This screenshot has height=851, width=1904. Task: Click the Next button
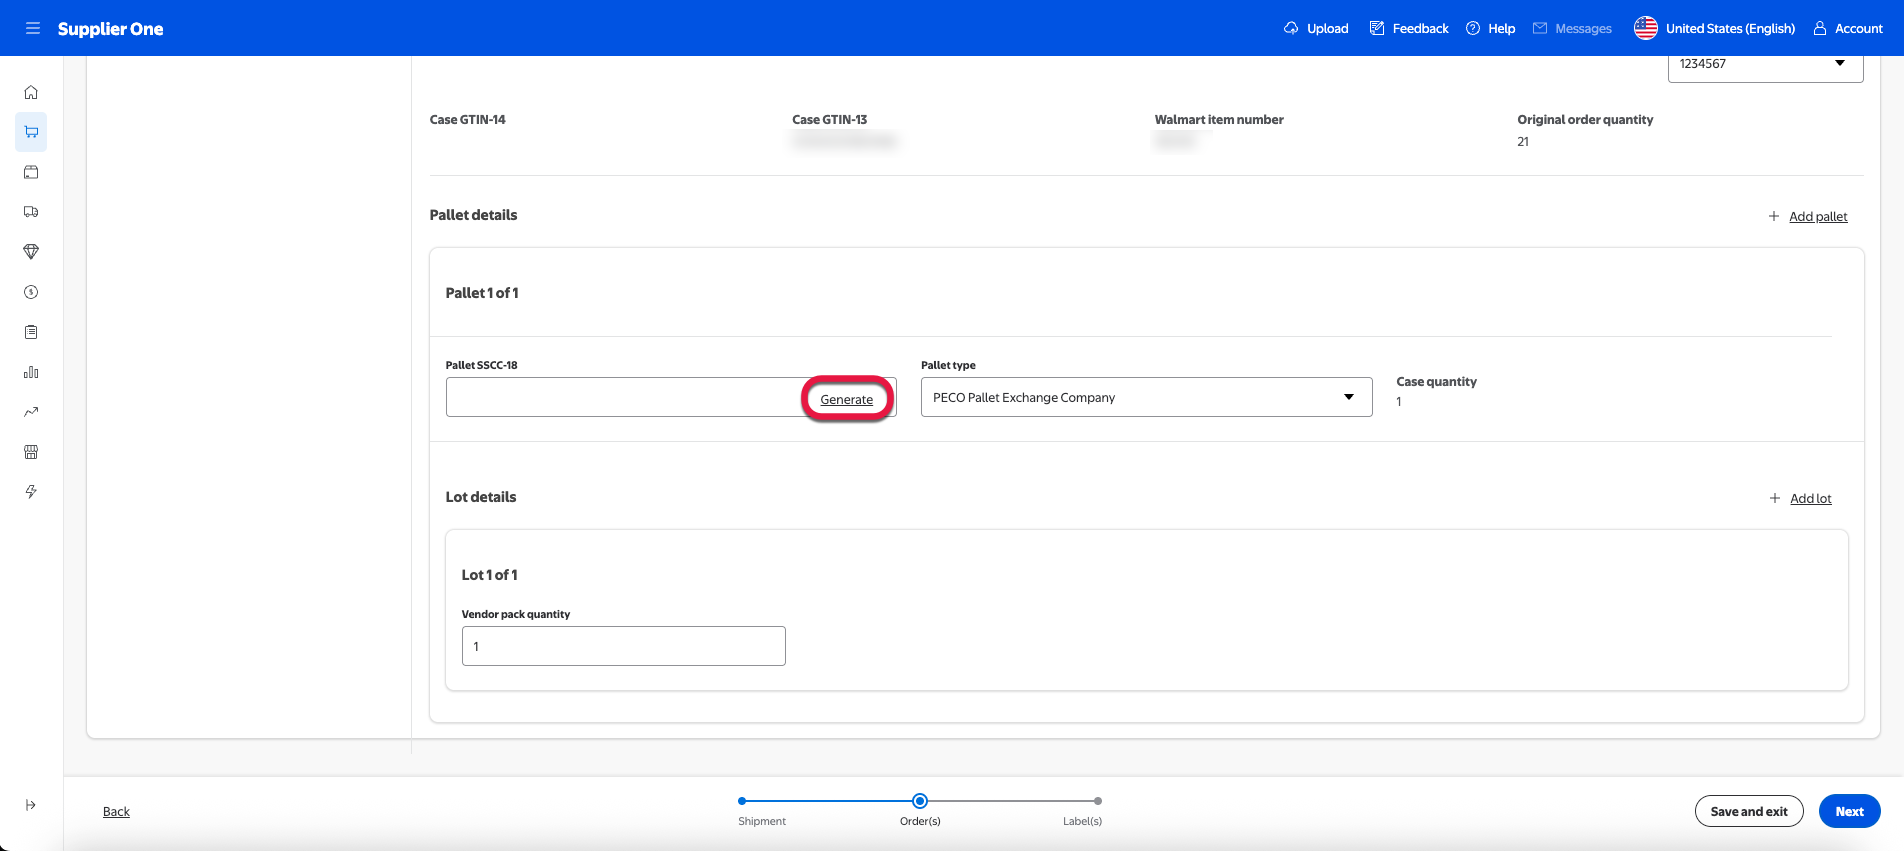(1849, 811)
